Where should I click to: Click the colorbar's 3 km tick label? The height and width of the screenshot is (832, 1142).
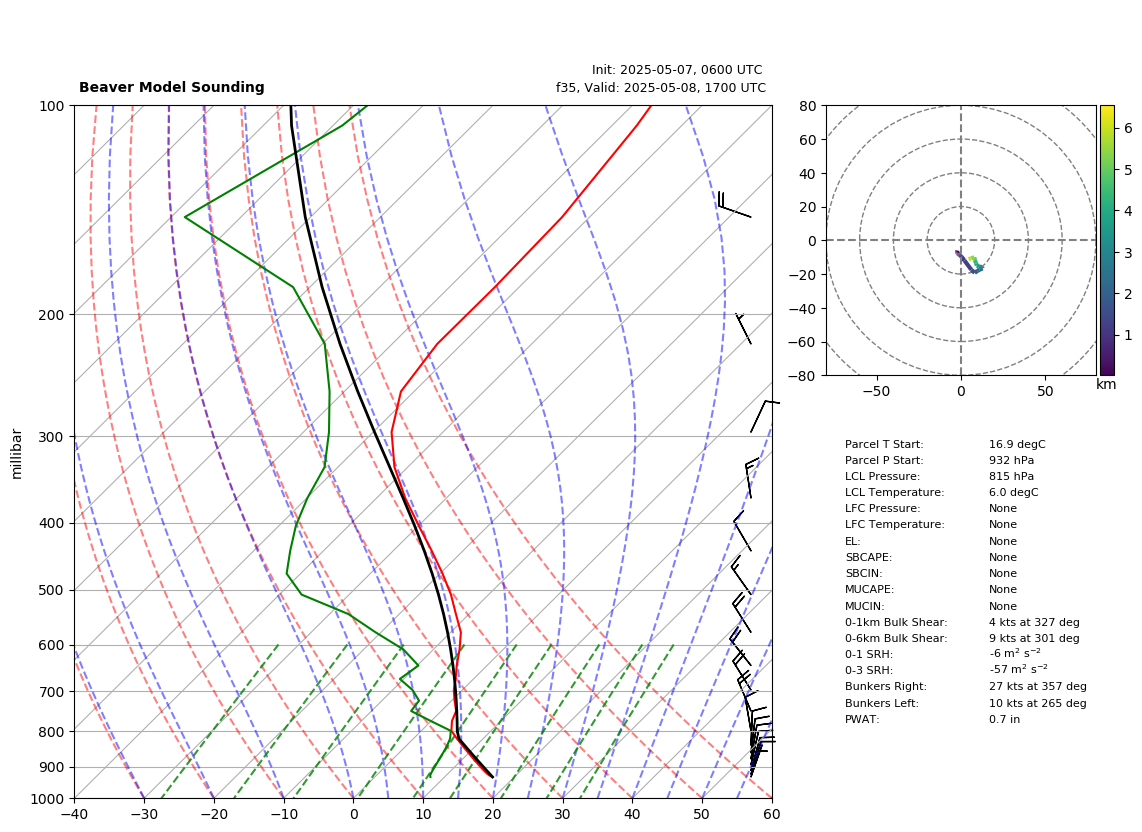tap(1128, 253)
